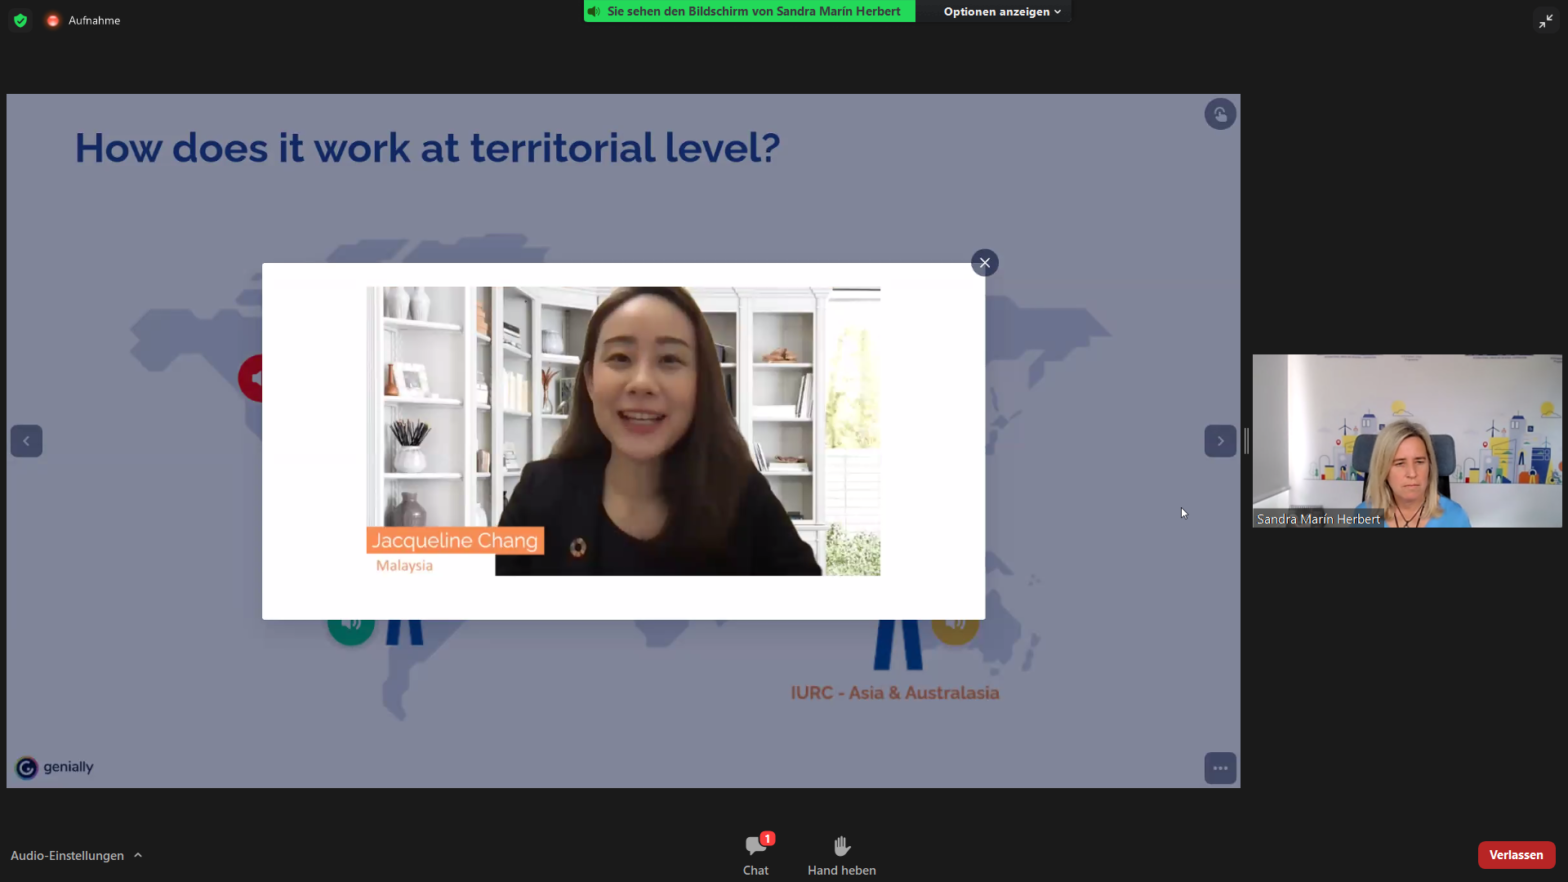This screenshot has height=882, width=1568.
Task: Expand the Audio-Einstellungen caret menu
Action: 138,855
